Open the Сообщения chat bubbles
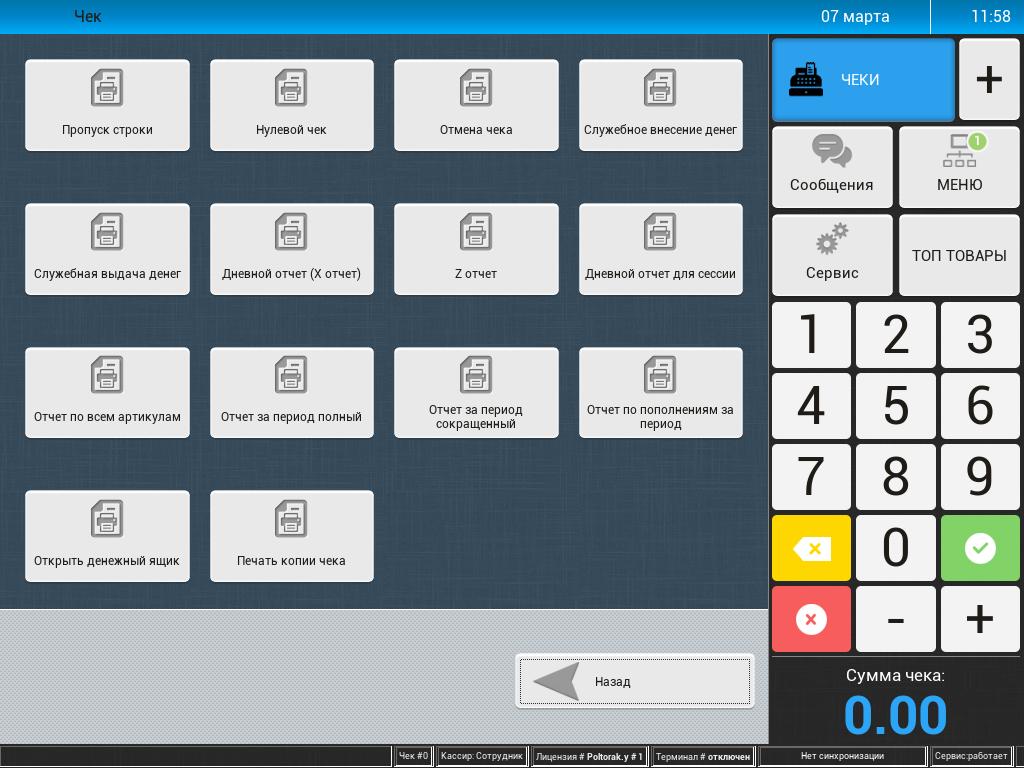This screenshot has height=768, width=1024. tap(832, 167)
